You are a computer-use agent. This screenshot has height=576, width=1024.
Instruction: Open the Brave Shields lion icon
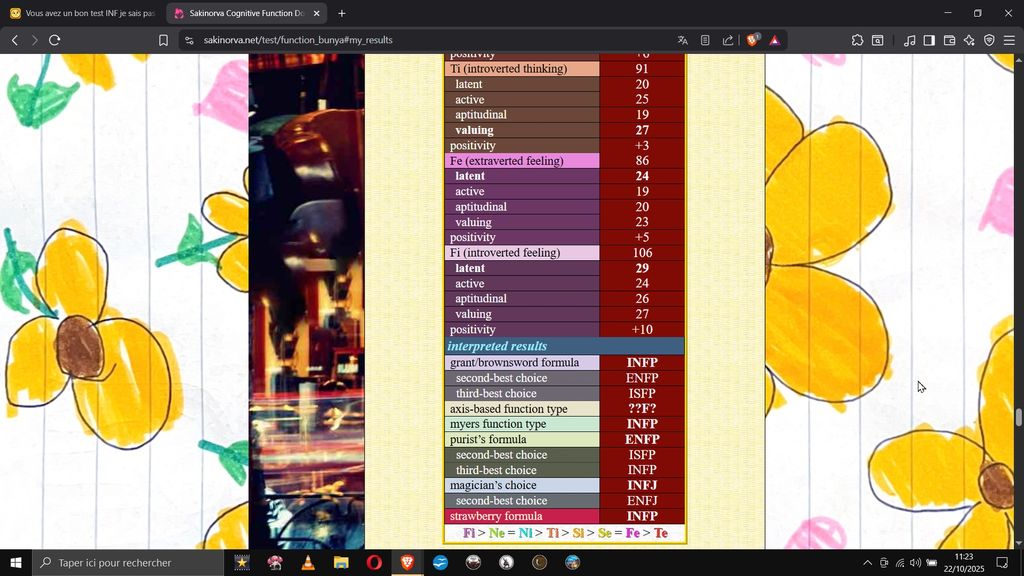[753, 40]
